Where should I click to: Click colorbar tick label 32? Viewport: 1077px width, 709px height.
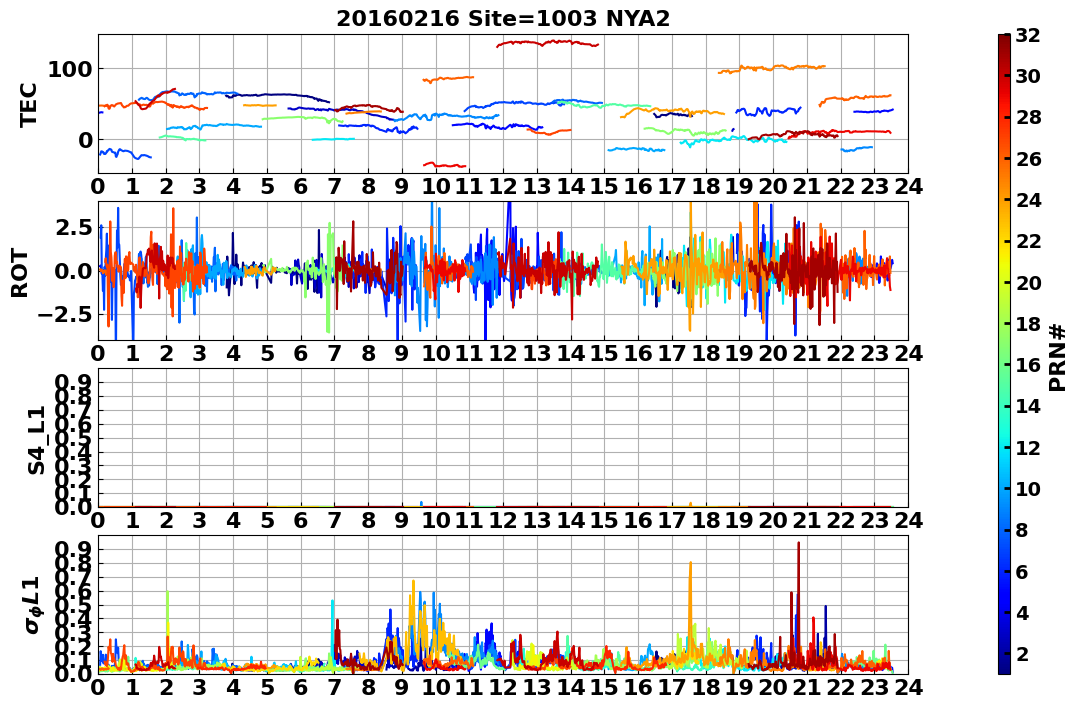[x=1028, y=35]
